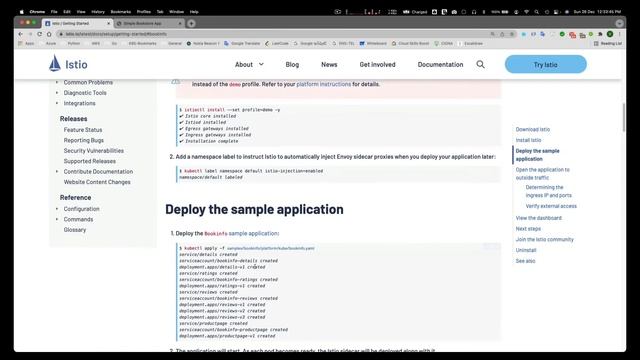The height and width of the screenshot is (360, 640).
Task: Reload the page with refresh icon
Action: [x=40, y=34]
